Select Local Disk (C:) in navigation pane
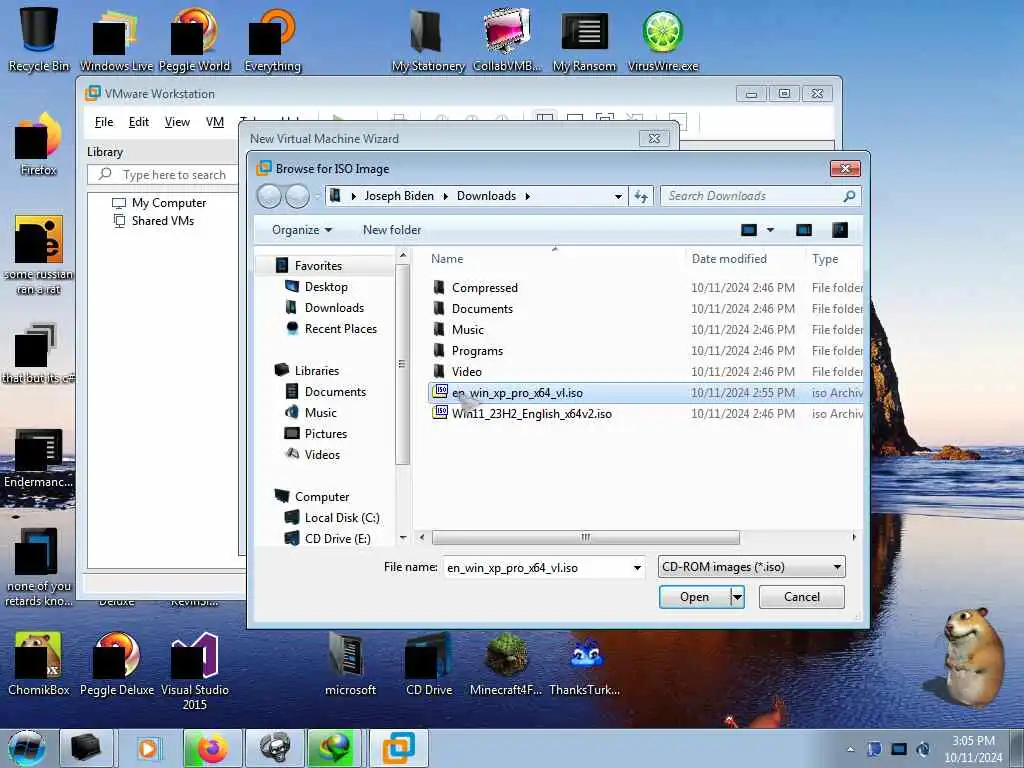 pos(332,518)
